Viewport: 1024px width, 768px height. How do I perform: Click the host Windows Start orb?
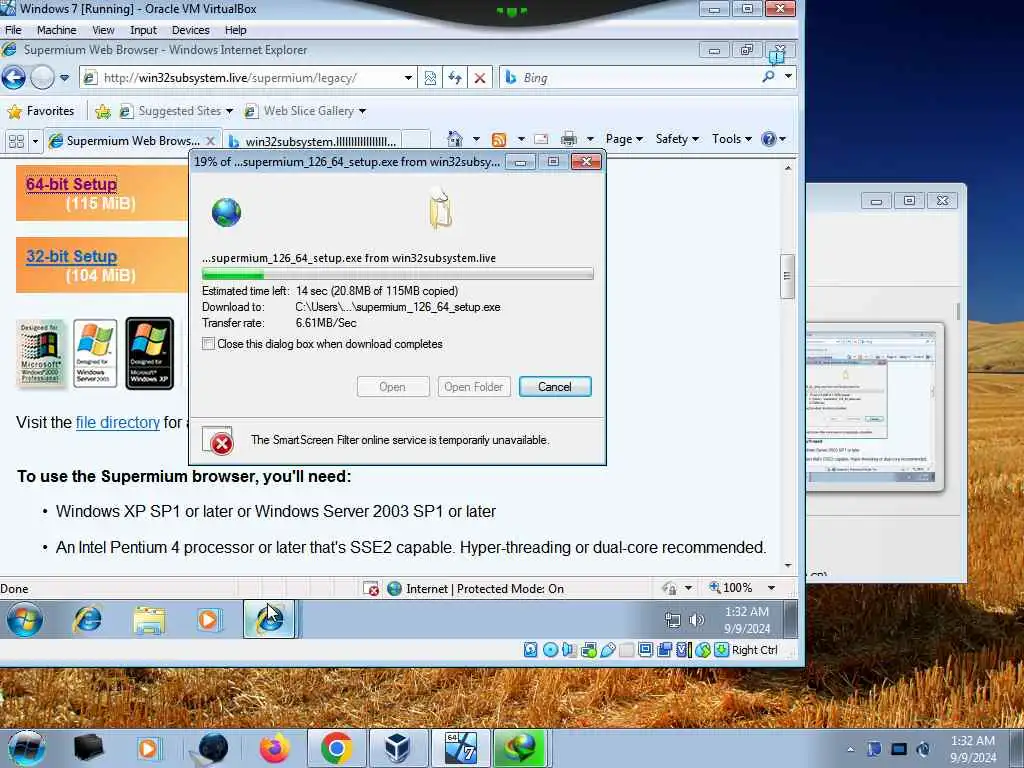pyautogui.click(x=26, y=748)
